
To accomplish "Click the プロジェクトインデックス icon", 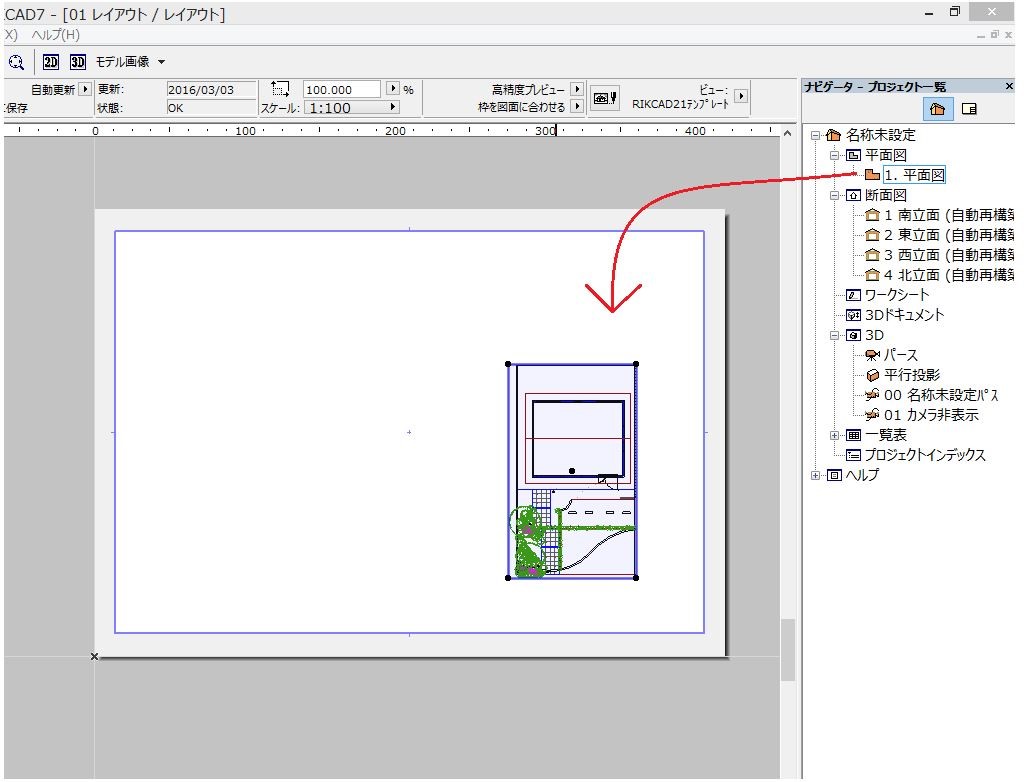I will click(853, 455).
